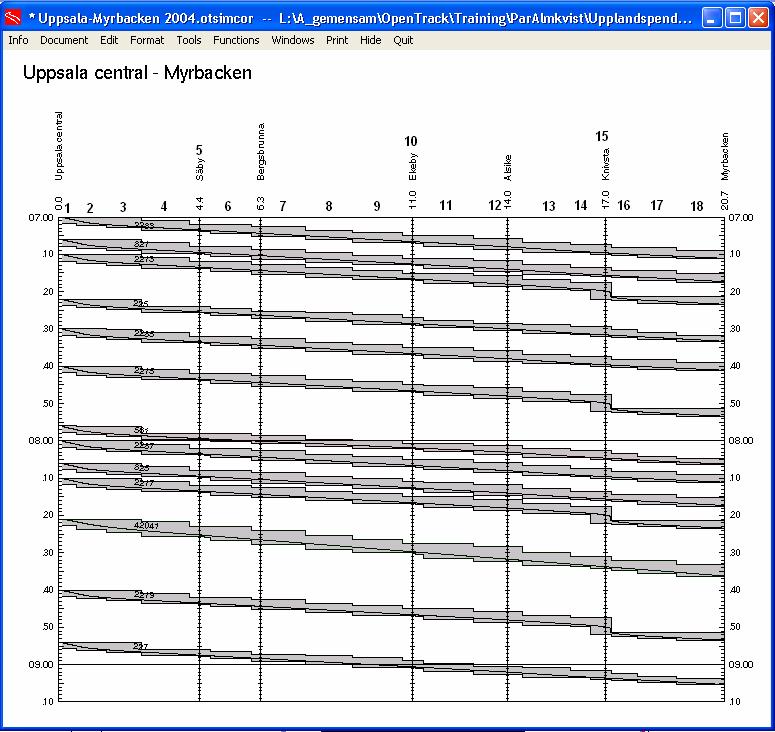775x732 pixels.
Task: Close the timetable window
Action: (x=758, y=18)
